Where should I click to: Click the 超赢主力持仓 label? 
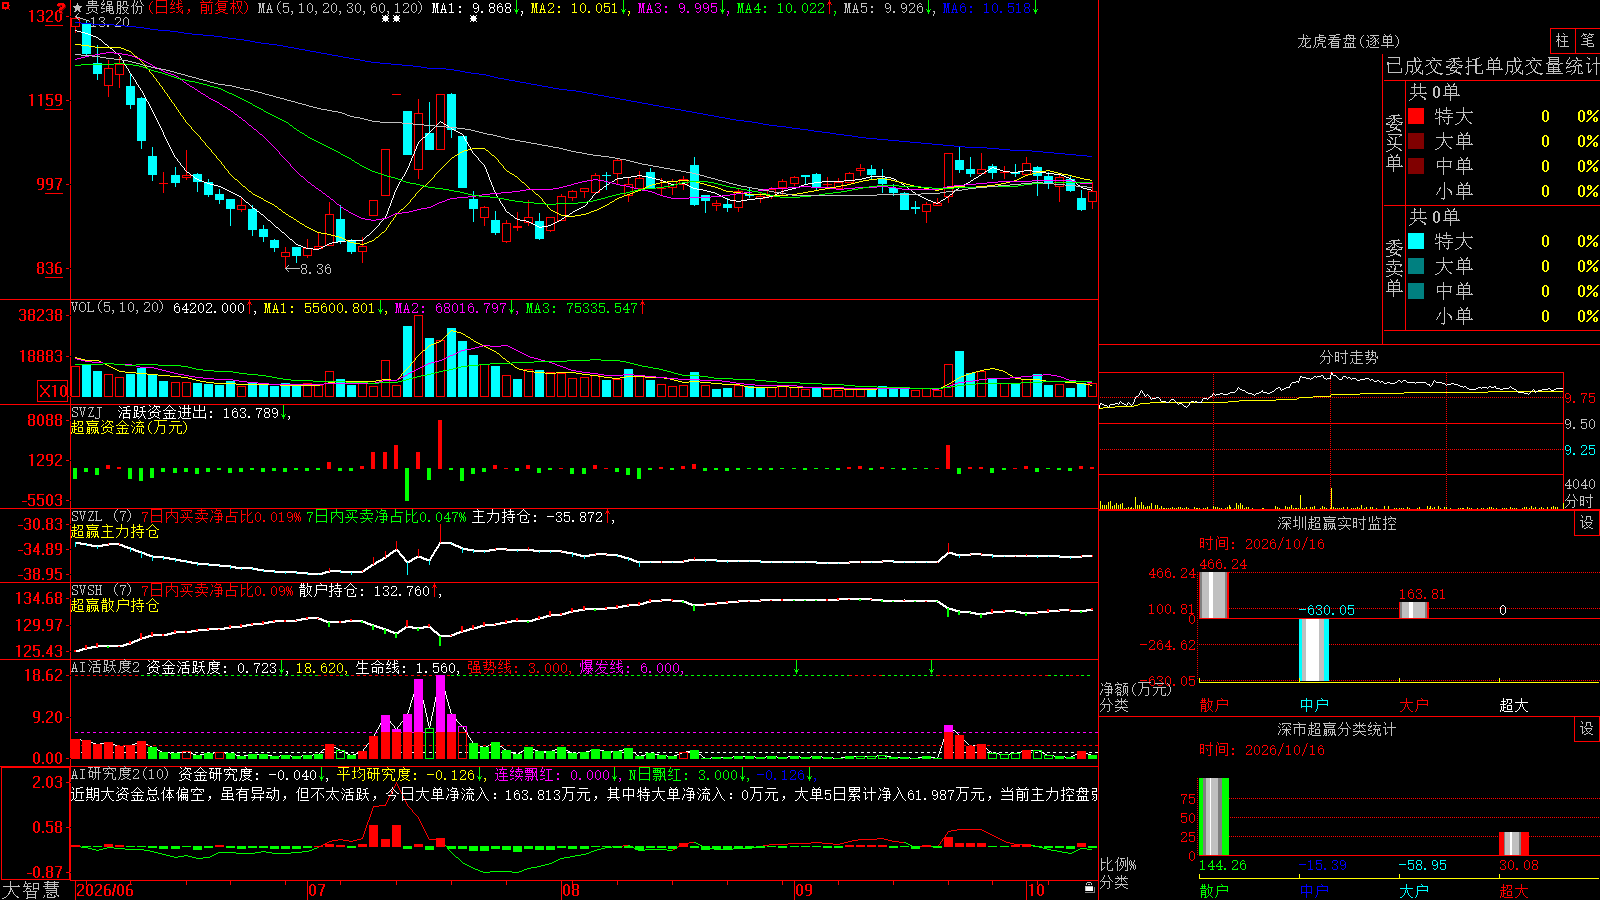click(x=115, y=531)
